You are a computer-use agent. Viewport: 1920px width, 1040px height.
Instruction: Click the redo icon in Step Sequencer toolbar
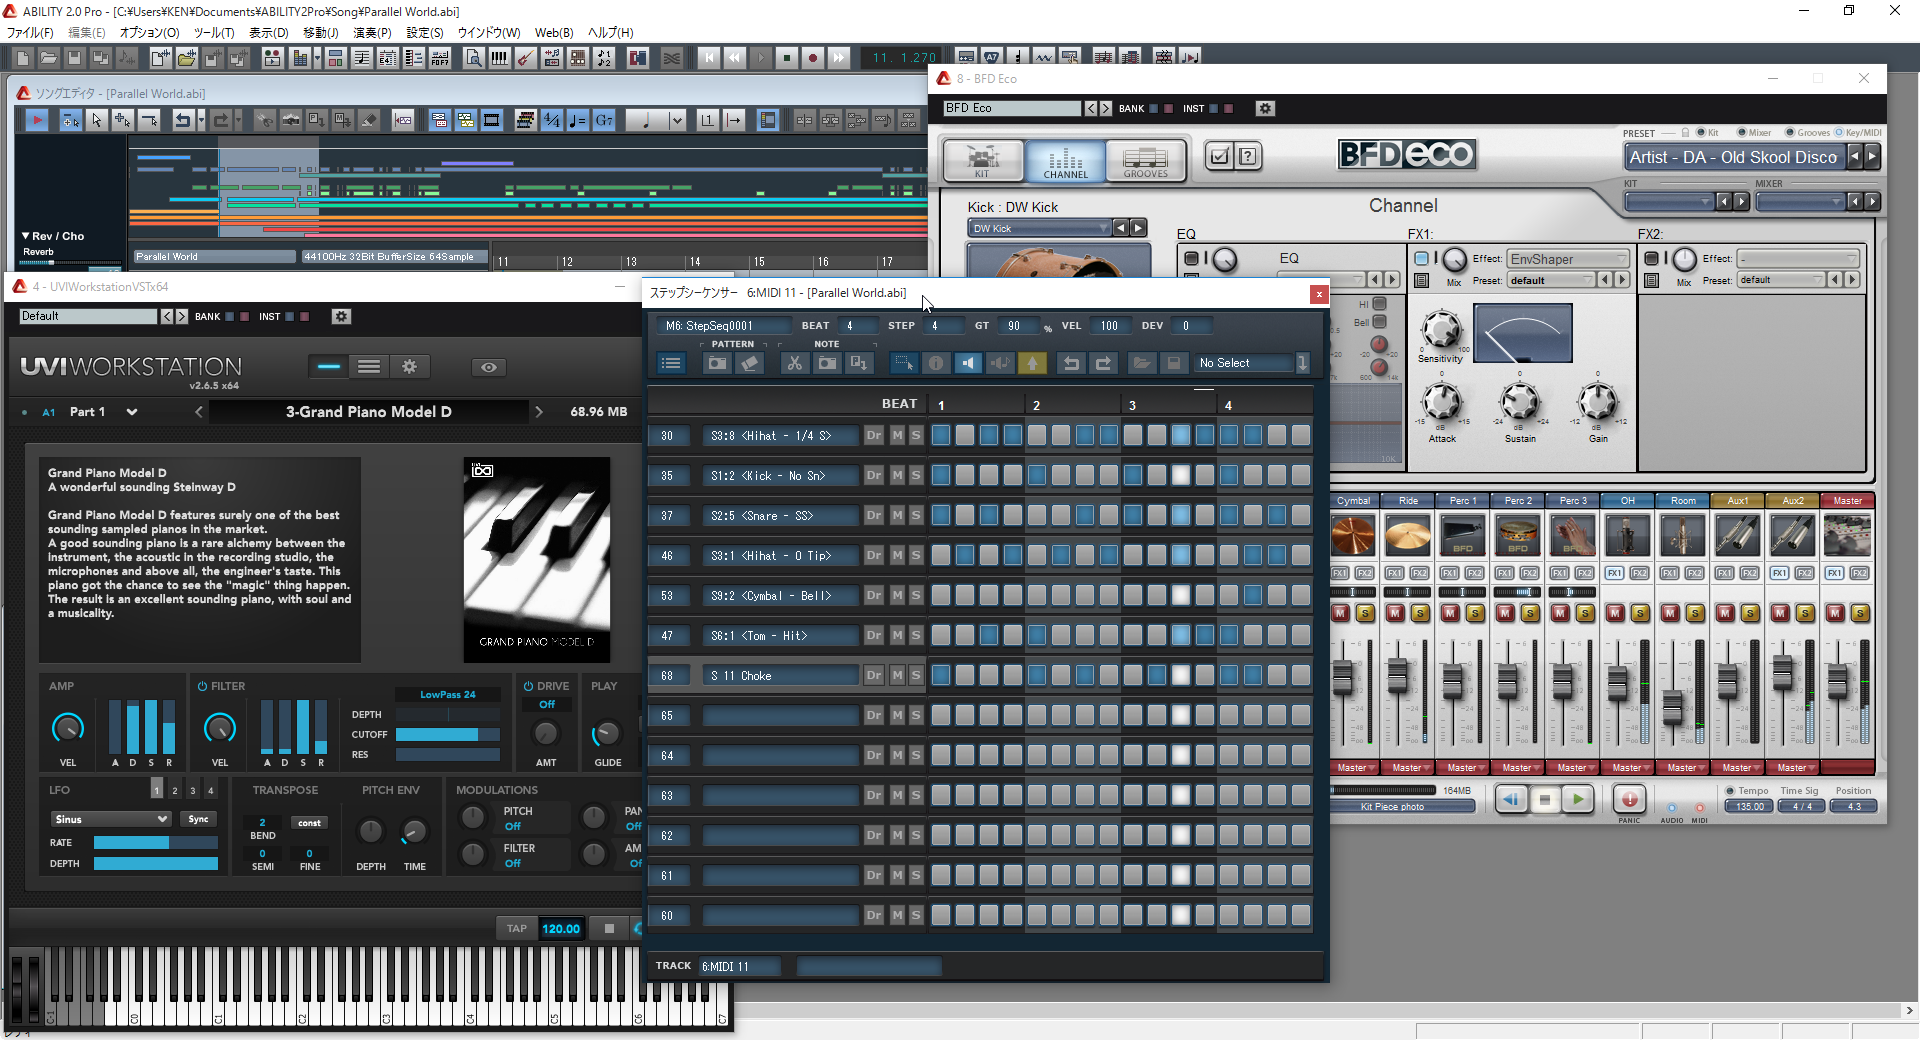[1103, 363]
